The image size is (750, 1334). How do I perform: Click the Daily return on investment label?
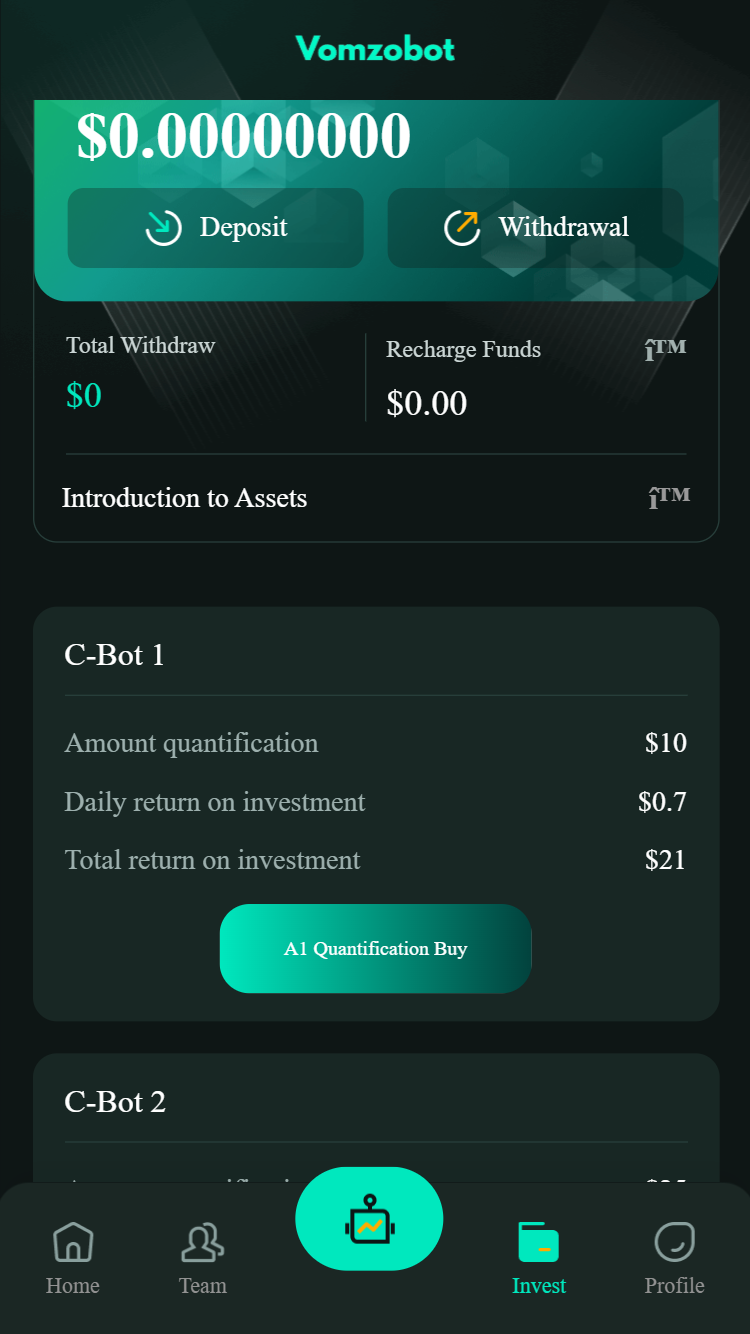pos(215,802)
